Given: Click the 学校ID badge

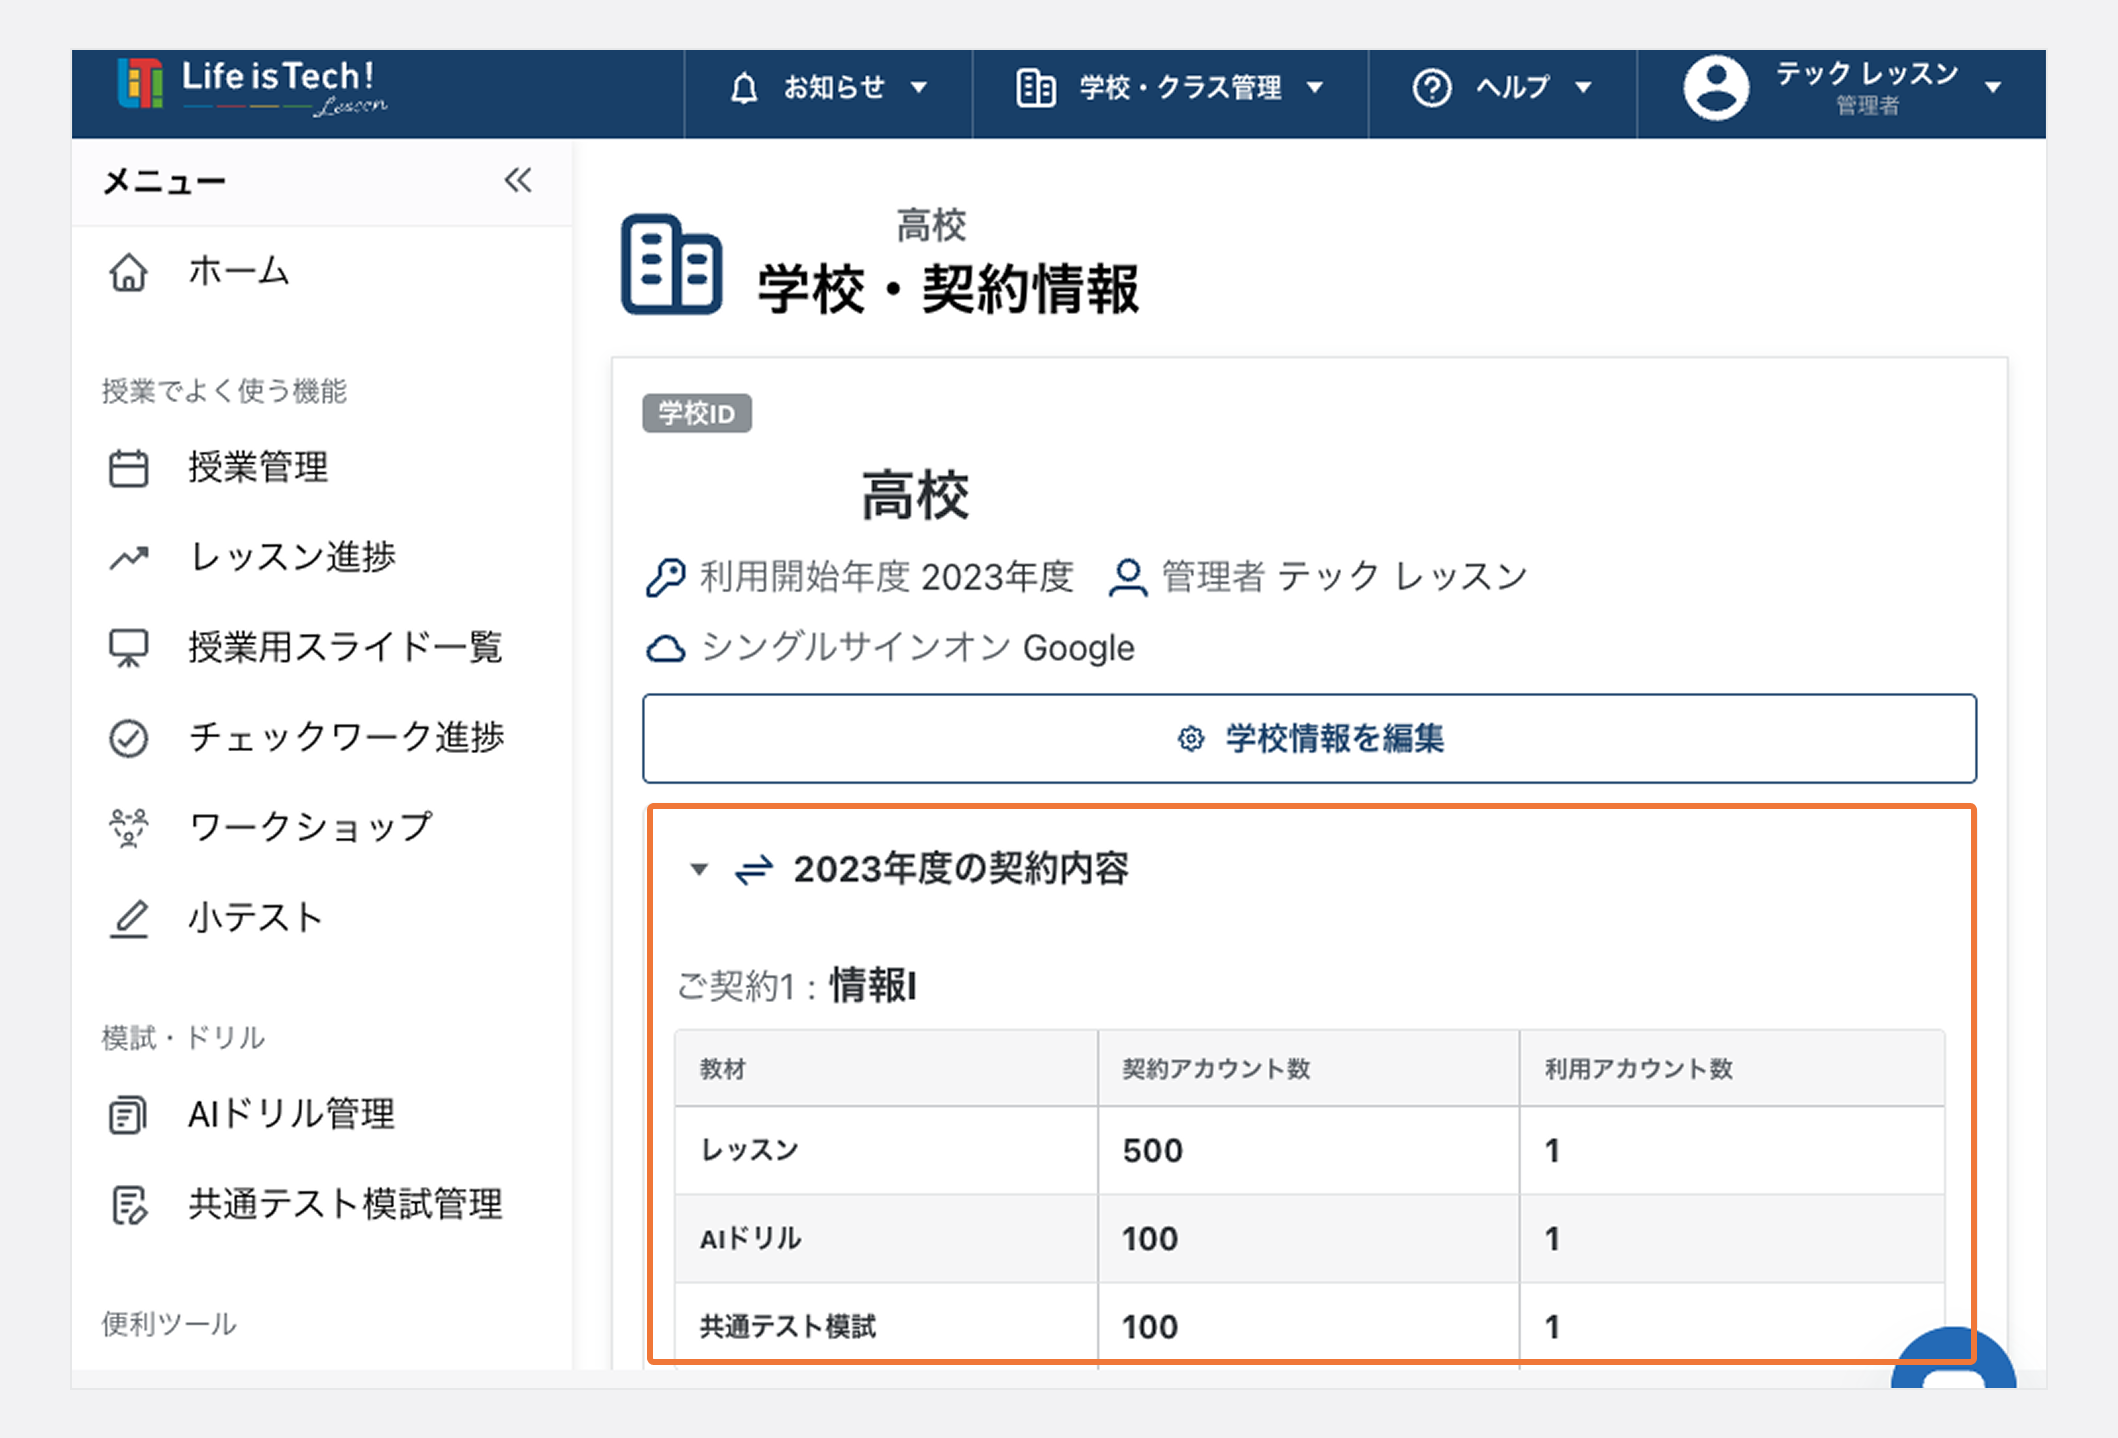Looking at the screenshot, I should point(697,413).
